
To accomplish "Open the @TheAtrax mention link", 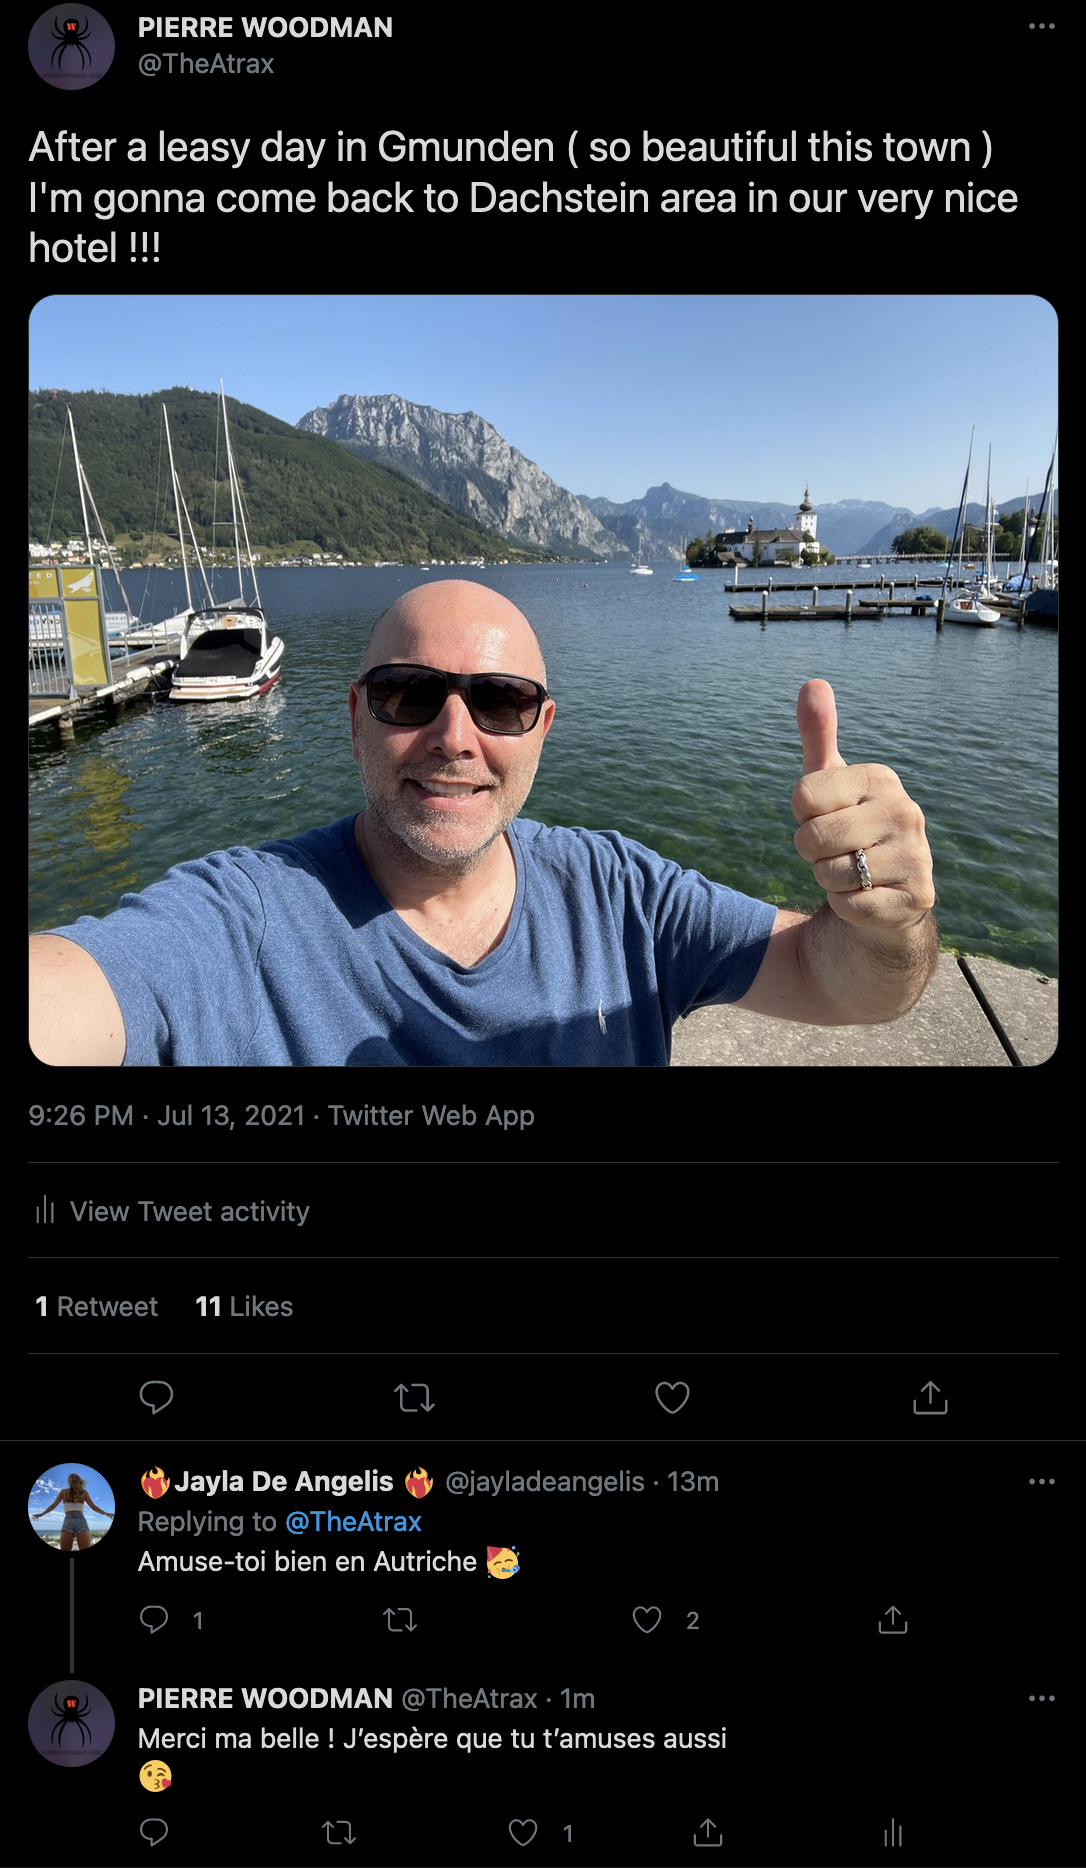I will 353,1521.
